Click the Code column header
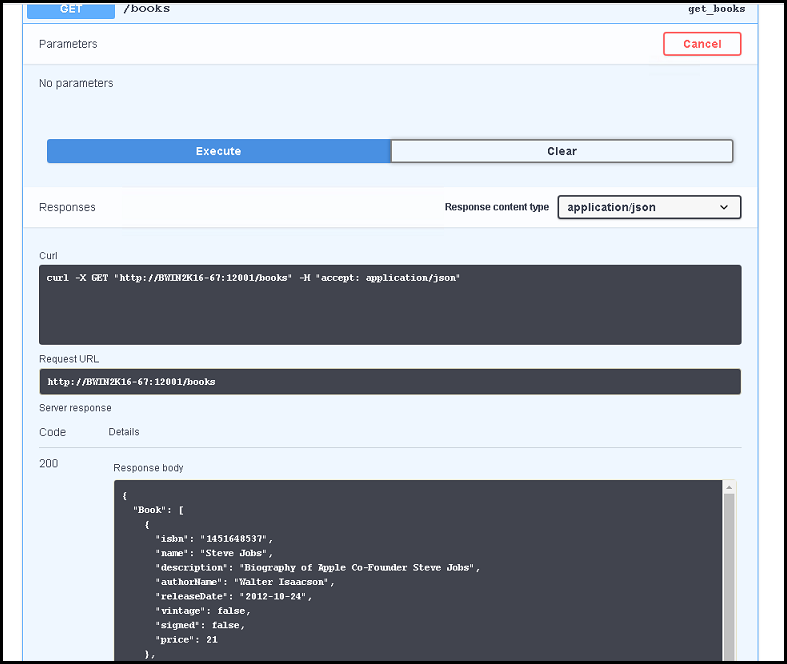Screen dimensions: 787x664 coord(52,432)
